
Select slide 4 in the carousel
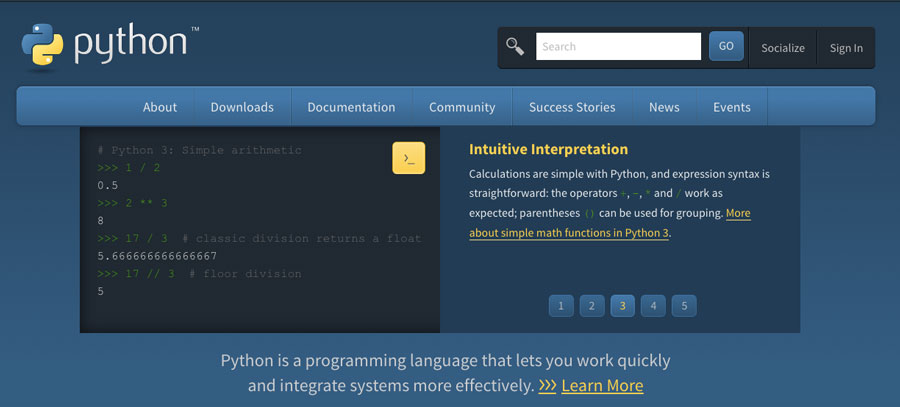pos(653,306)
